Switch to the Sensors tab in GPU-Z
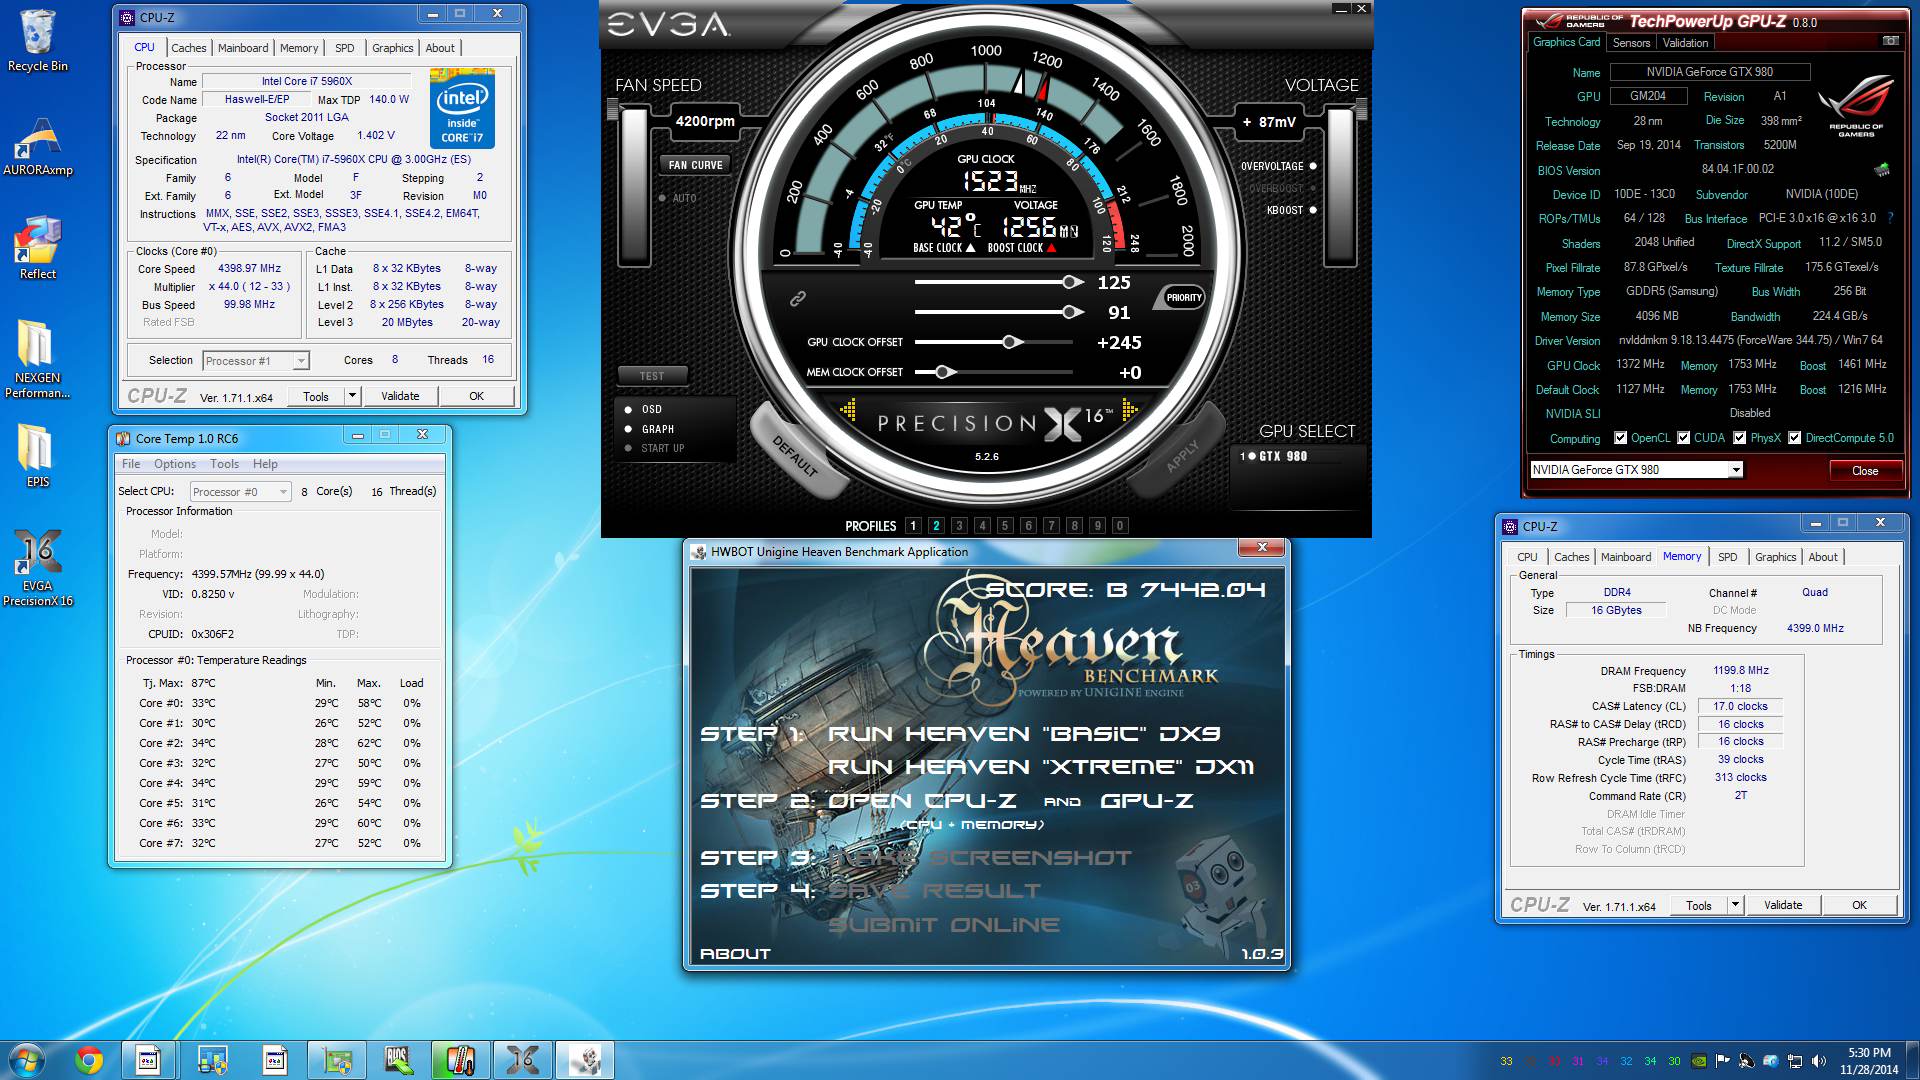 point(1631,43)
